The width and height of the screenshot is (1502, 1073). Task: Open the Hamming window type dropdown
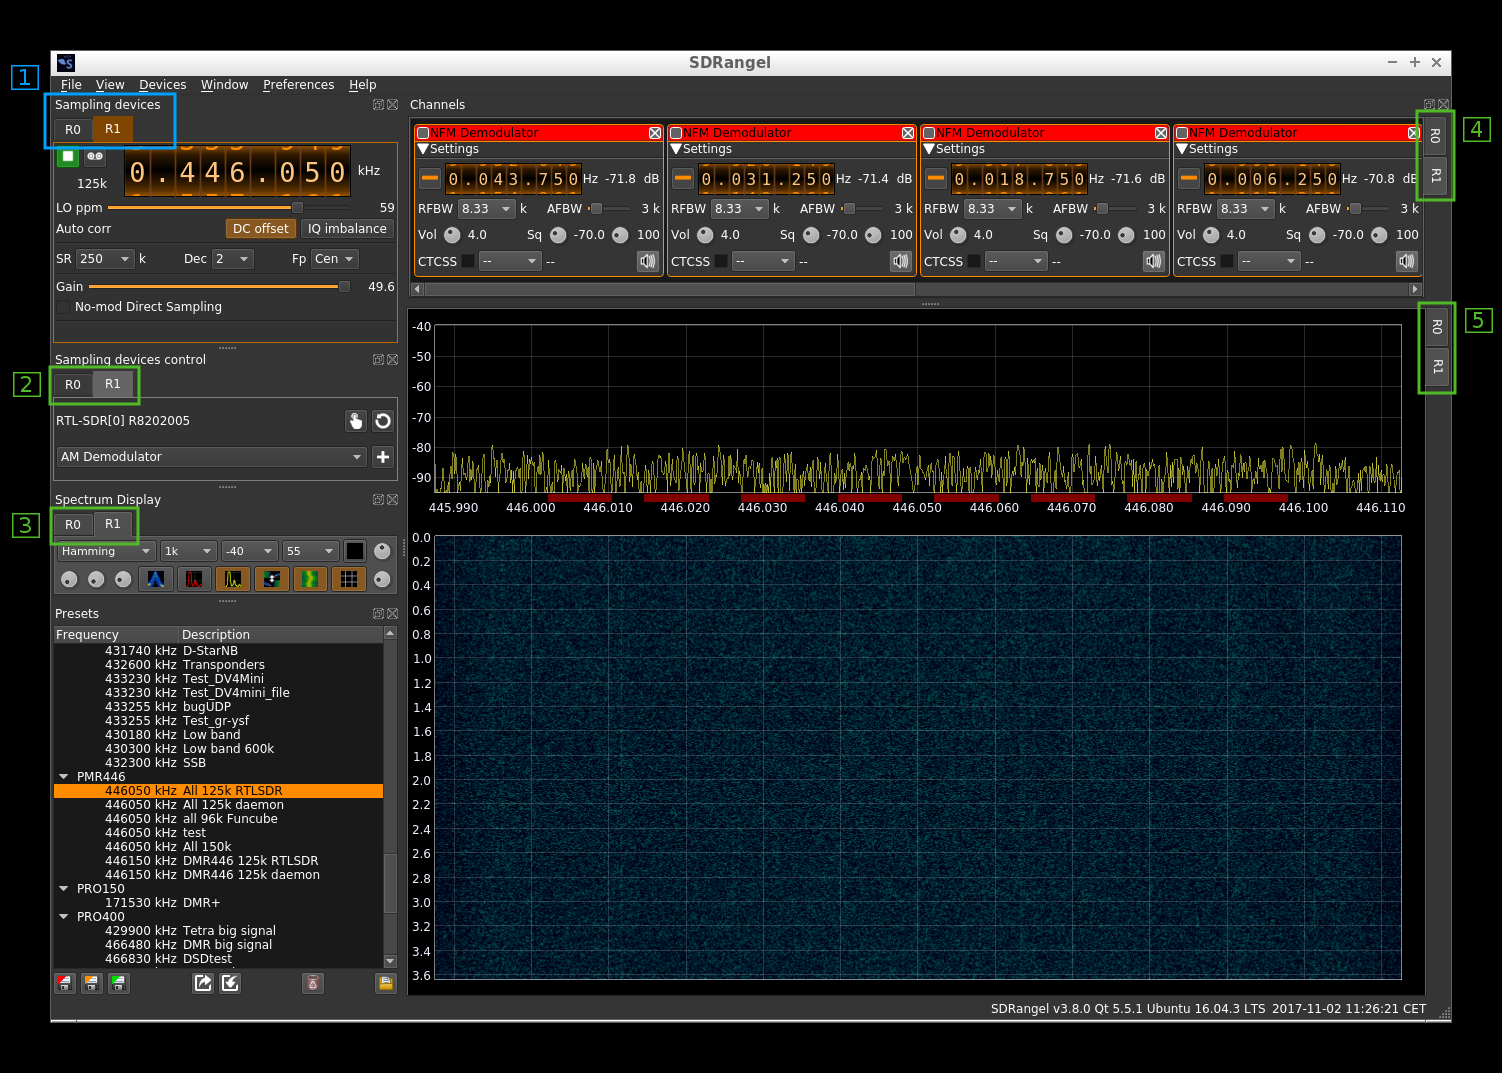(105, 551)
